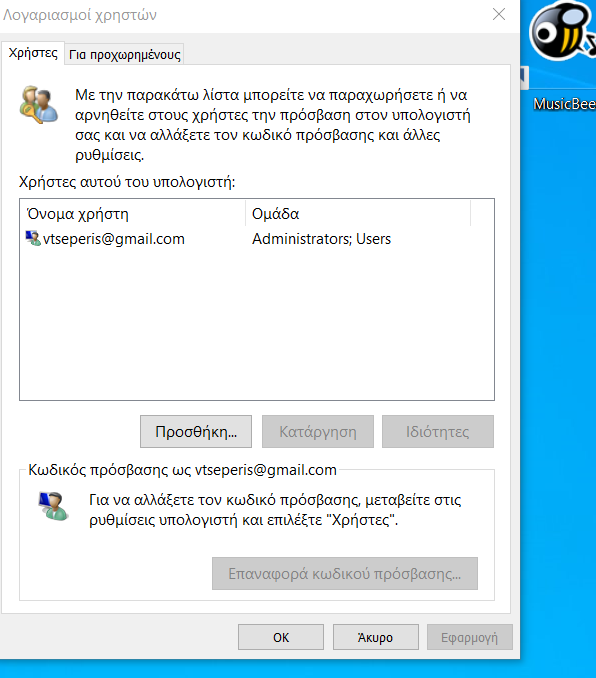Click the user icon beside vtseperis@gmail.com

33,238
